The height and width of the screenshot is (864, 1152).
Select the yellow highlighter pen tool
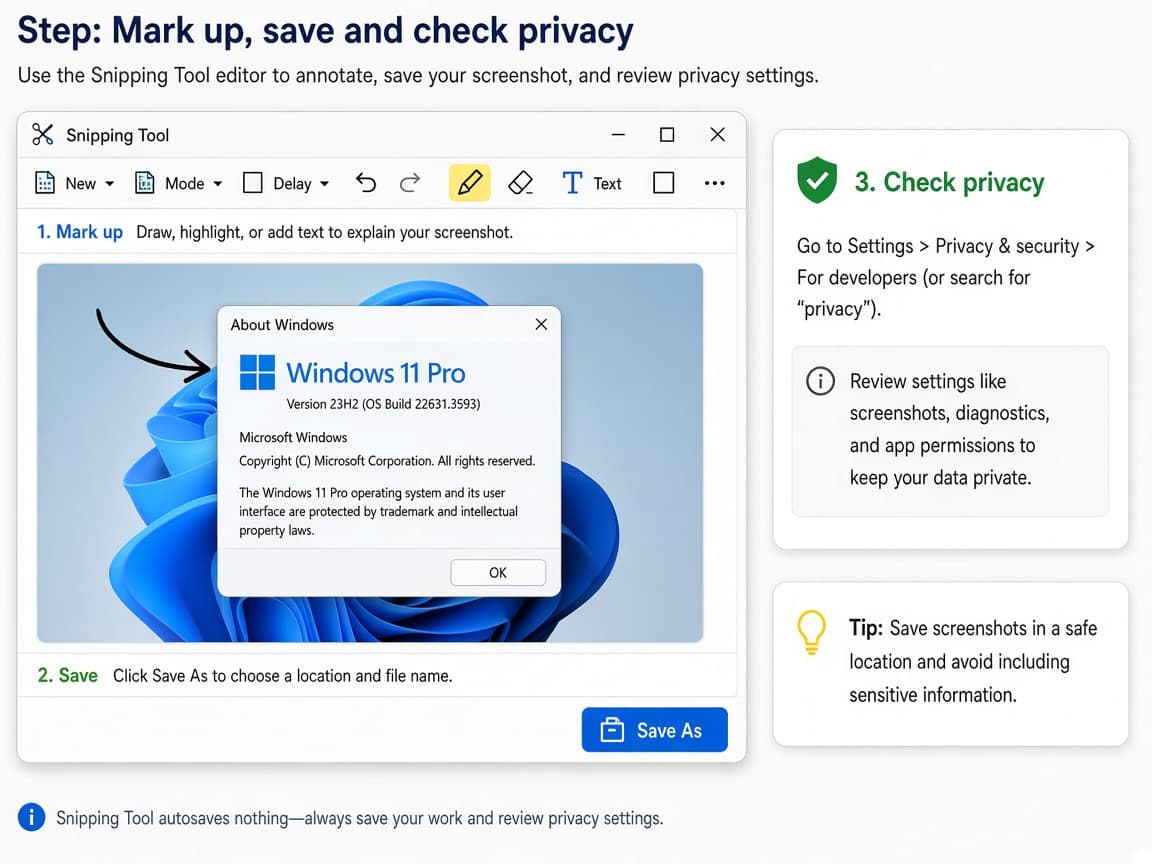point(469,183)
